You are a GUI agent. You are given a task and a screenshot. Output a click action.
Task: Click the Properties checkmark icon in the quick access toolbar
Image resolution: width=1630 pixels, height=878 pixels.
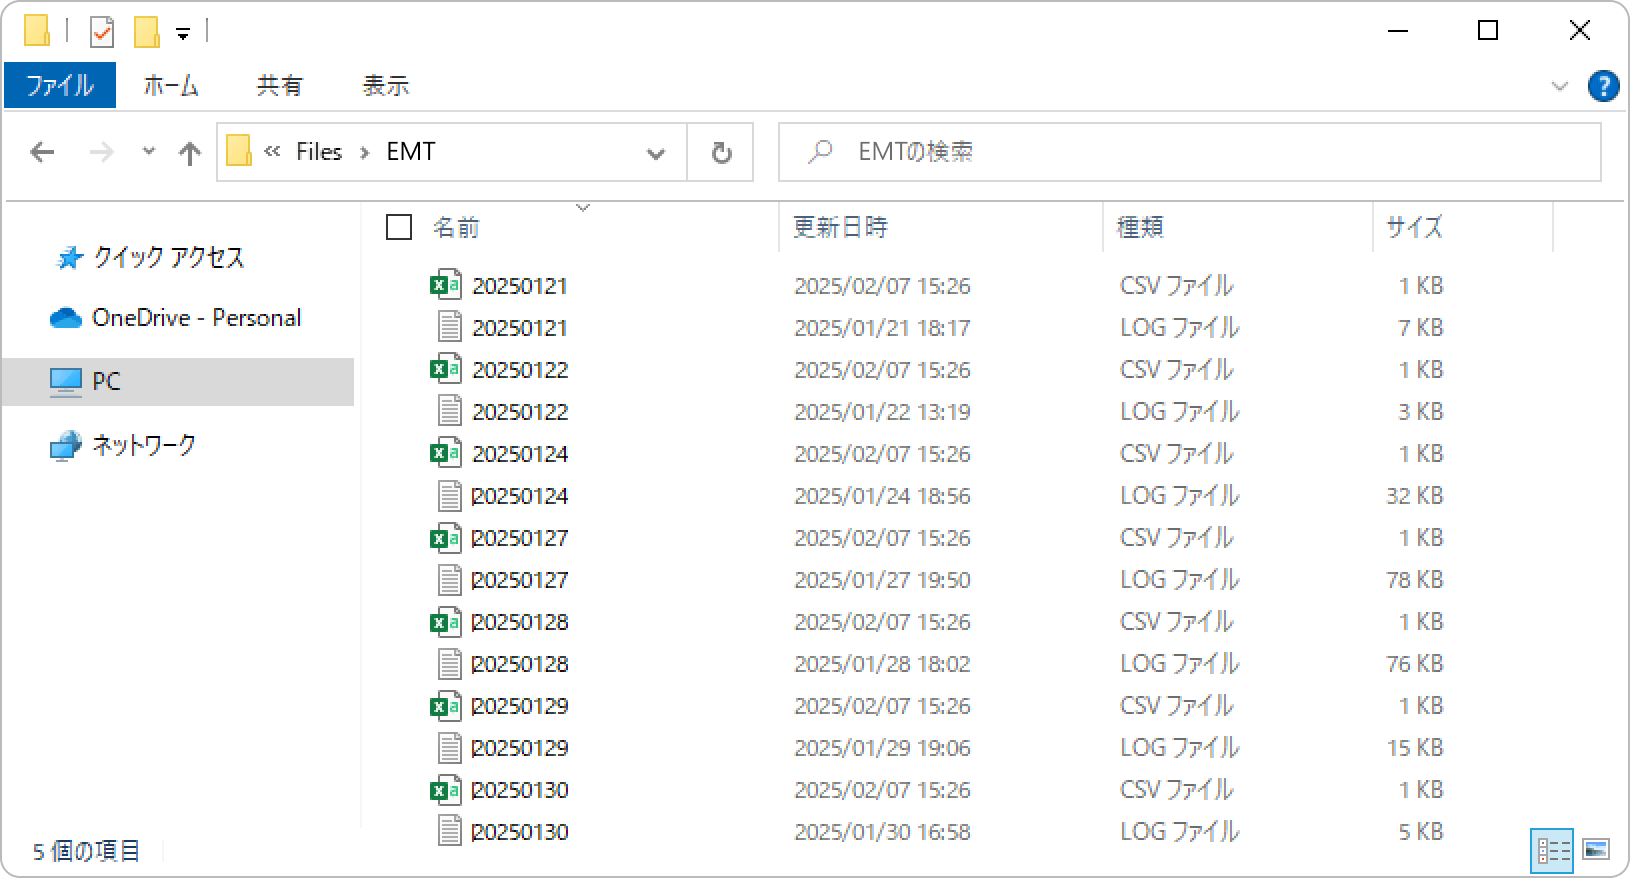coord(101,32)
